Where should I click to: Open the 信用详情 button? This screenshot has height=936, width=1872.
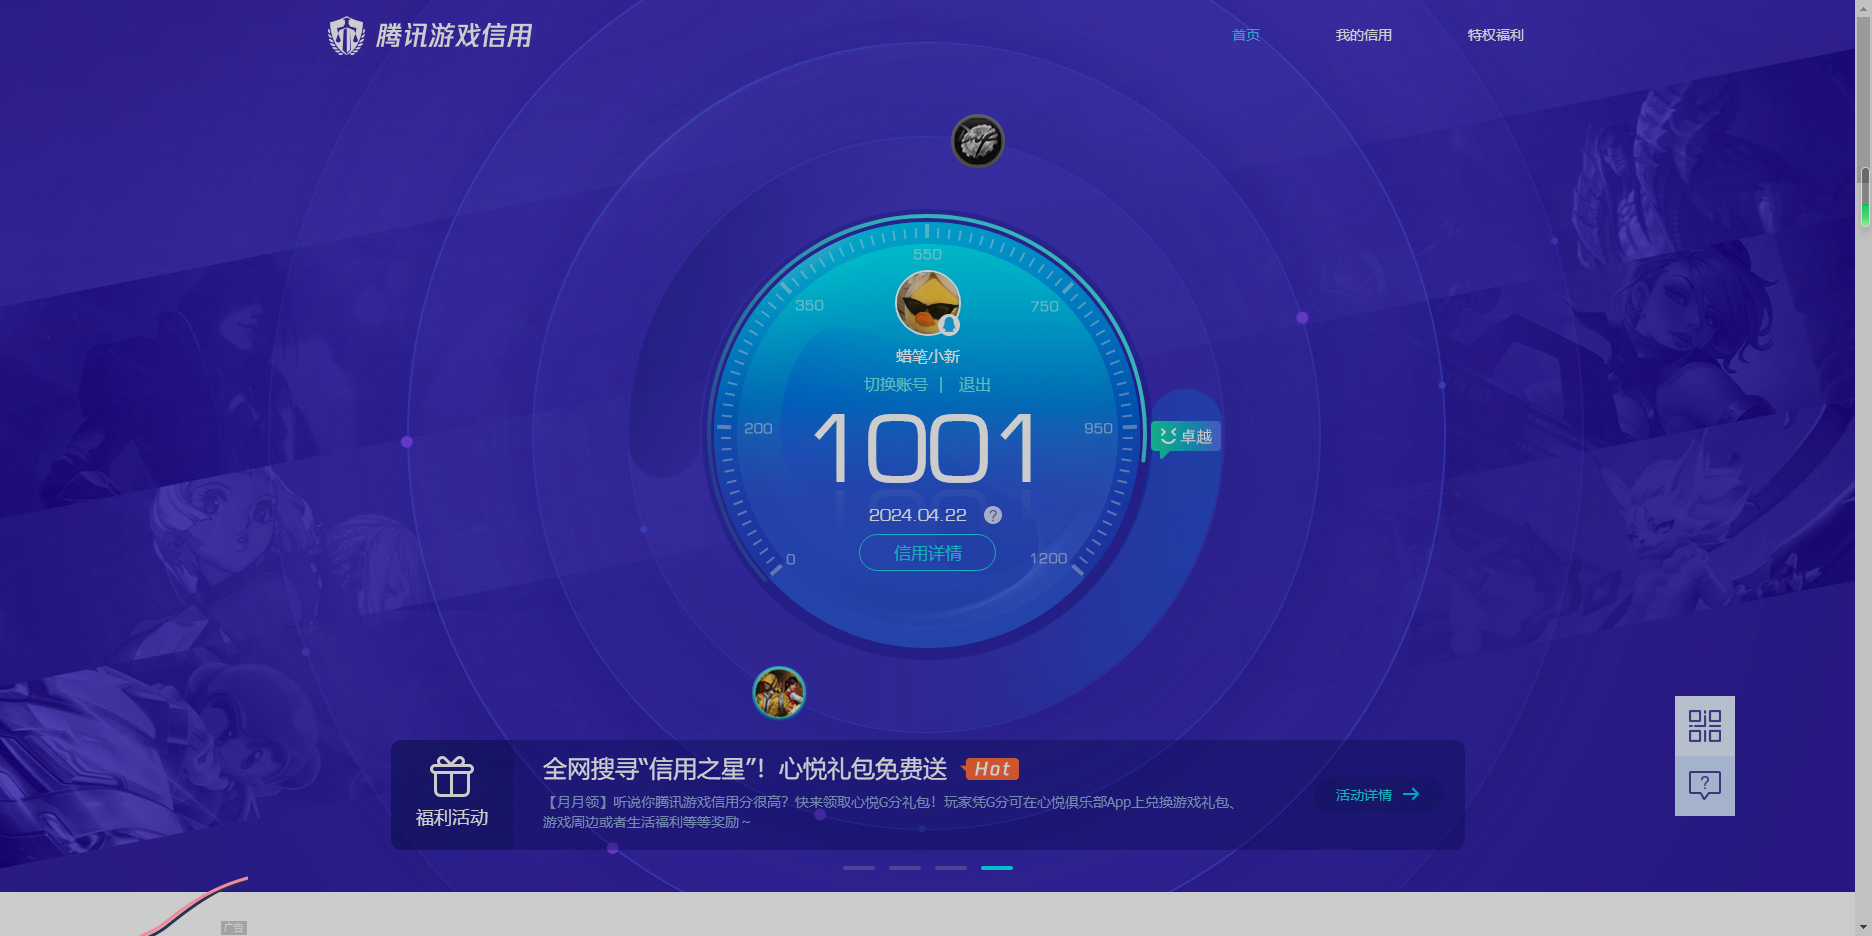[x=927, y=553]
